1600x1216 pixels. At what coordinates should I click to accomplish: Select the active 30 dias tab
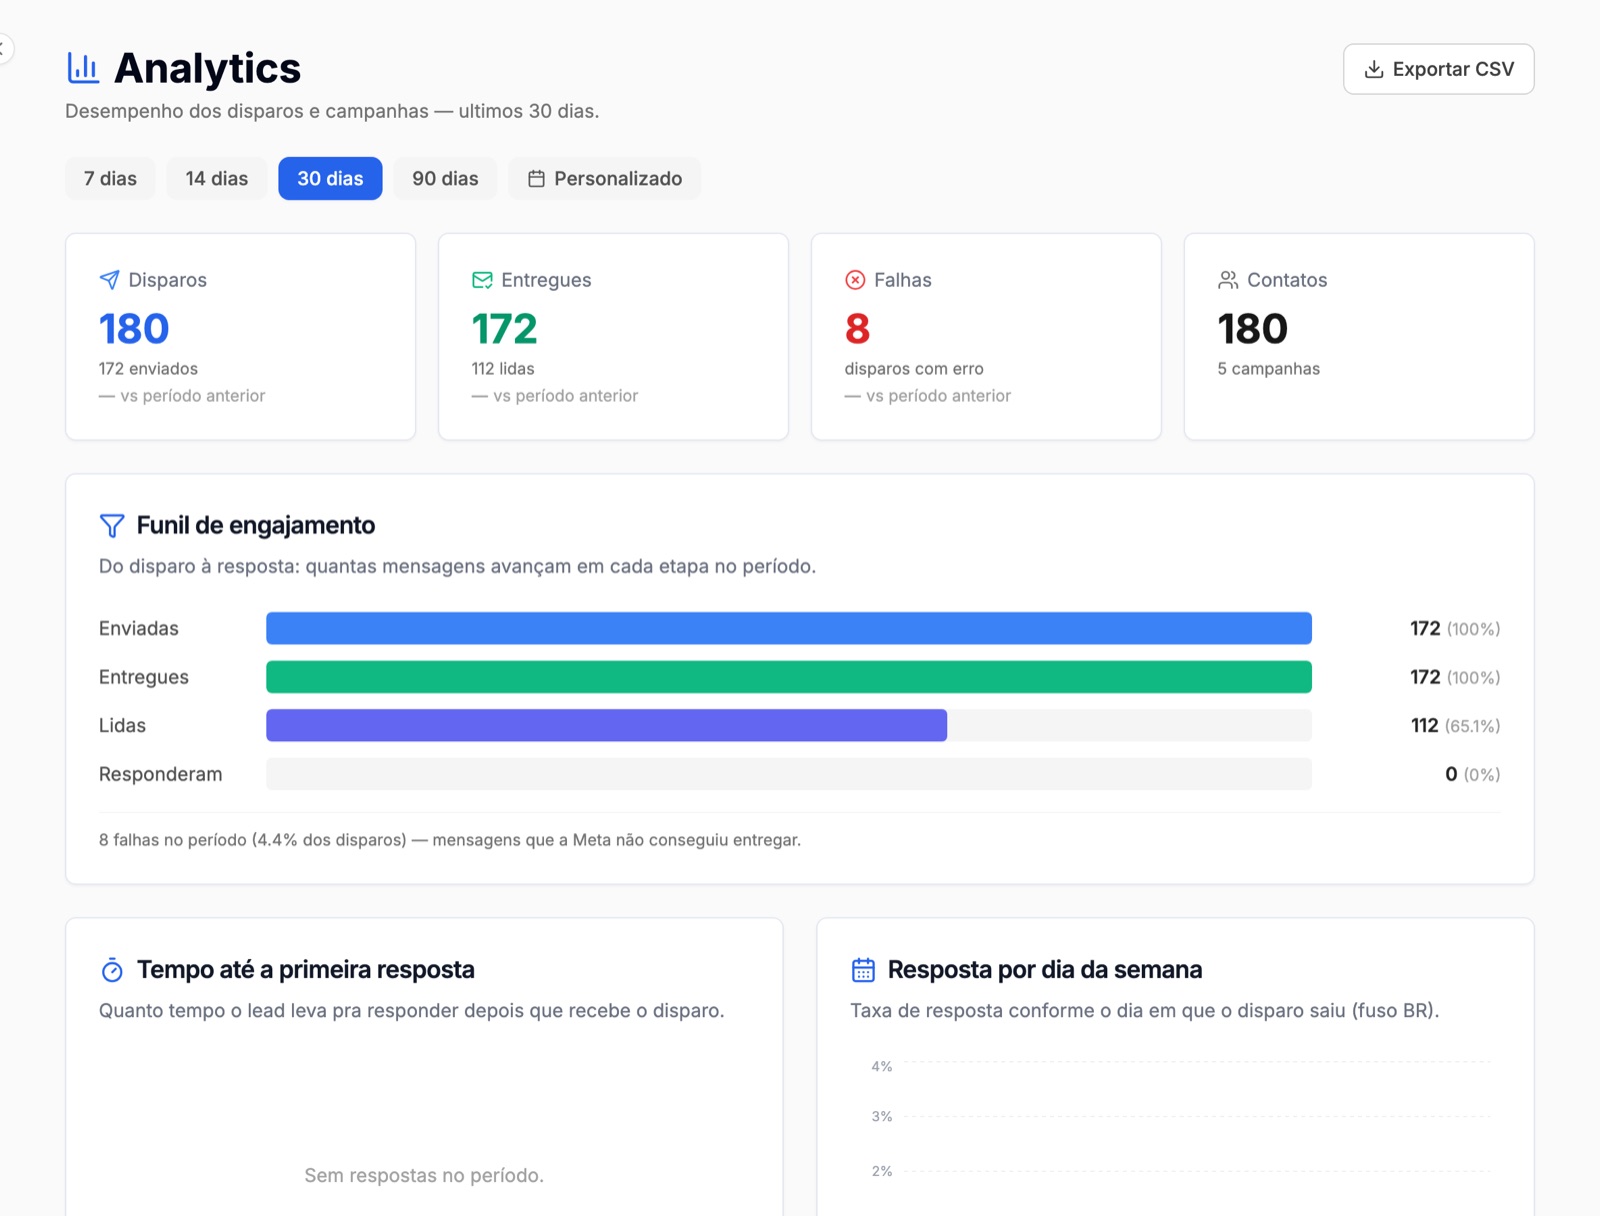click(x=330, y=179)
